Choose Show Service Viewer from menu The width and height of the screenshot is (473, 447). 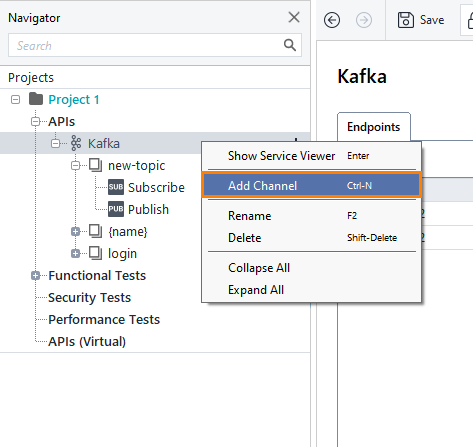pyautogui.click(x=311, y=156)
